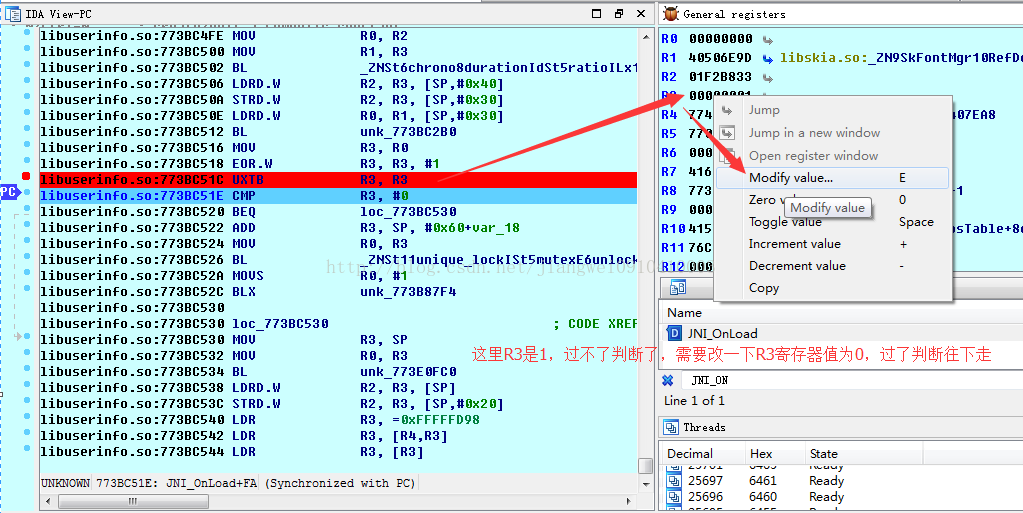Screen dimensions: 1023x513
Task: Set breakpoint on the dot beside 773BC4FE MOV
Action: [27, 33]
